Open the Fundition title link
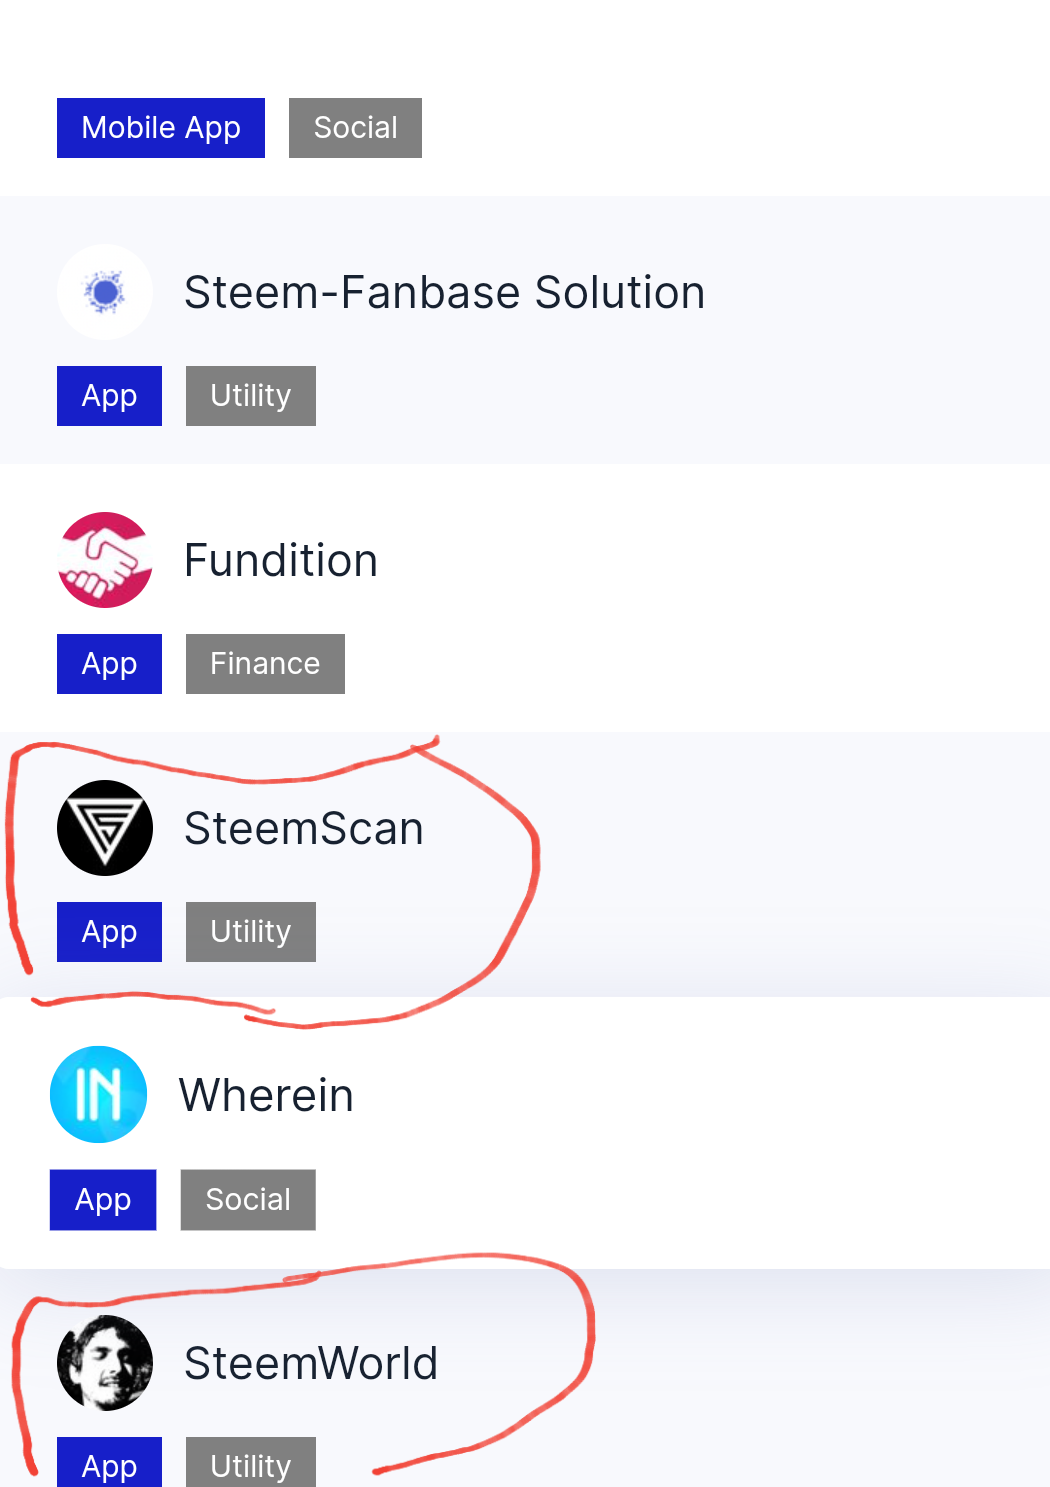Image resolution: width=1050 pixels, height=1487 pixels. 281,561
